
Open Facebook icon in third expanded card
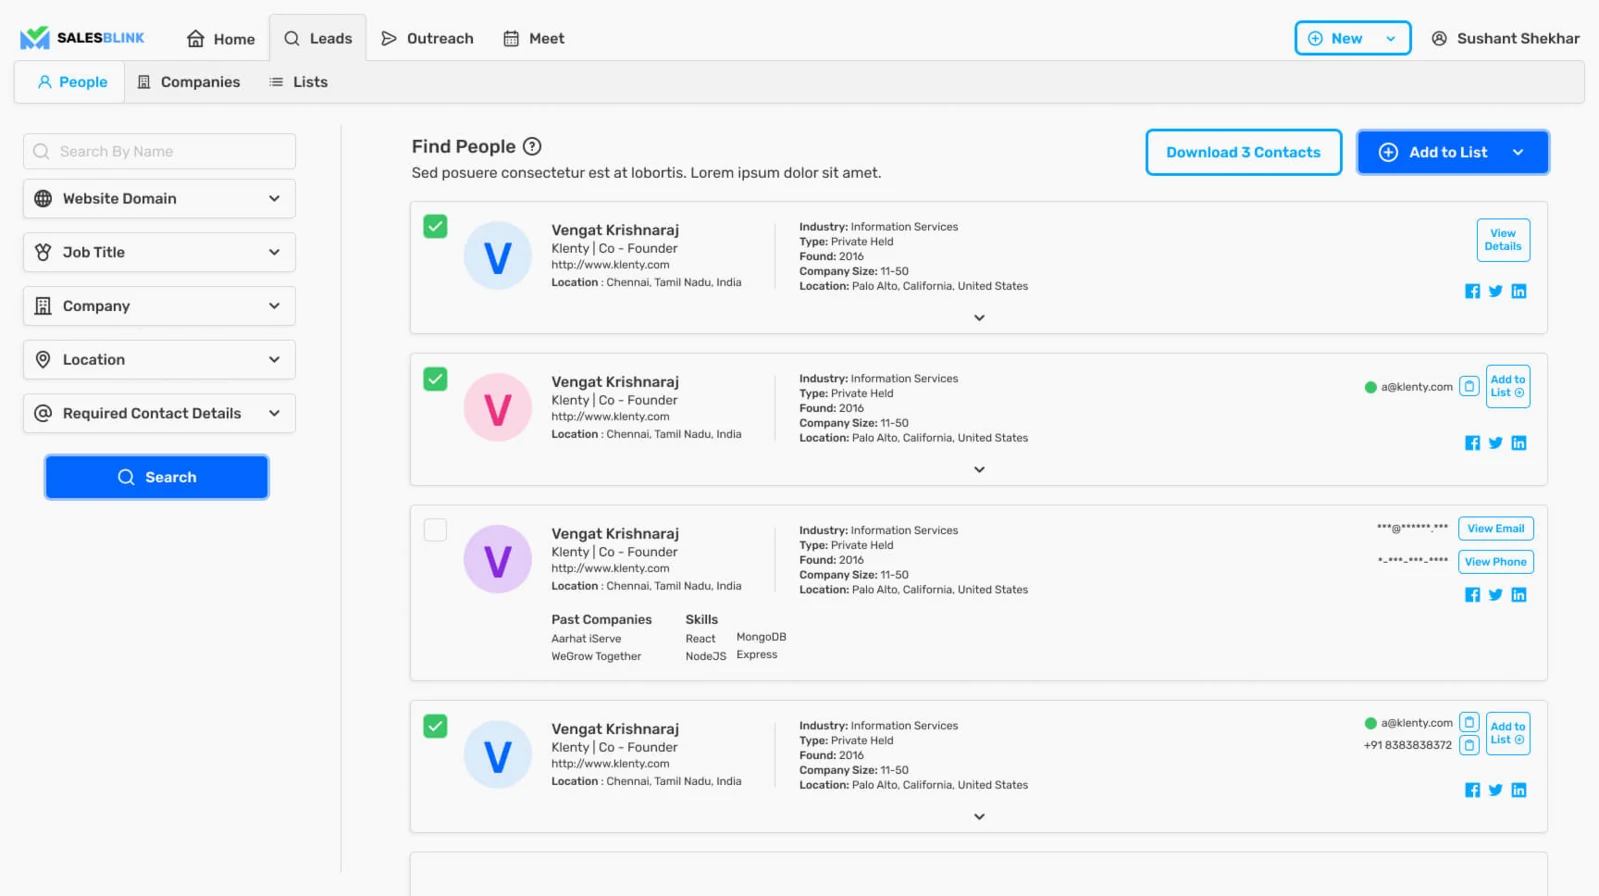[1472, 595]
